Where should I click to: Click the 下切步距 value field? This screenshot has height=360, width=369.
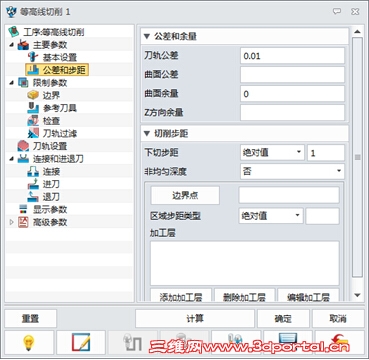point(326,153)
